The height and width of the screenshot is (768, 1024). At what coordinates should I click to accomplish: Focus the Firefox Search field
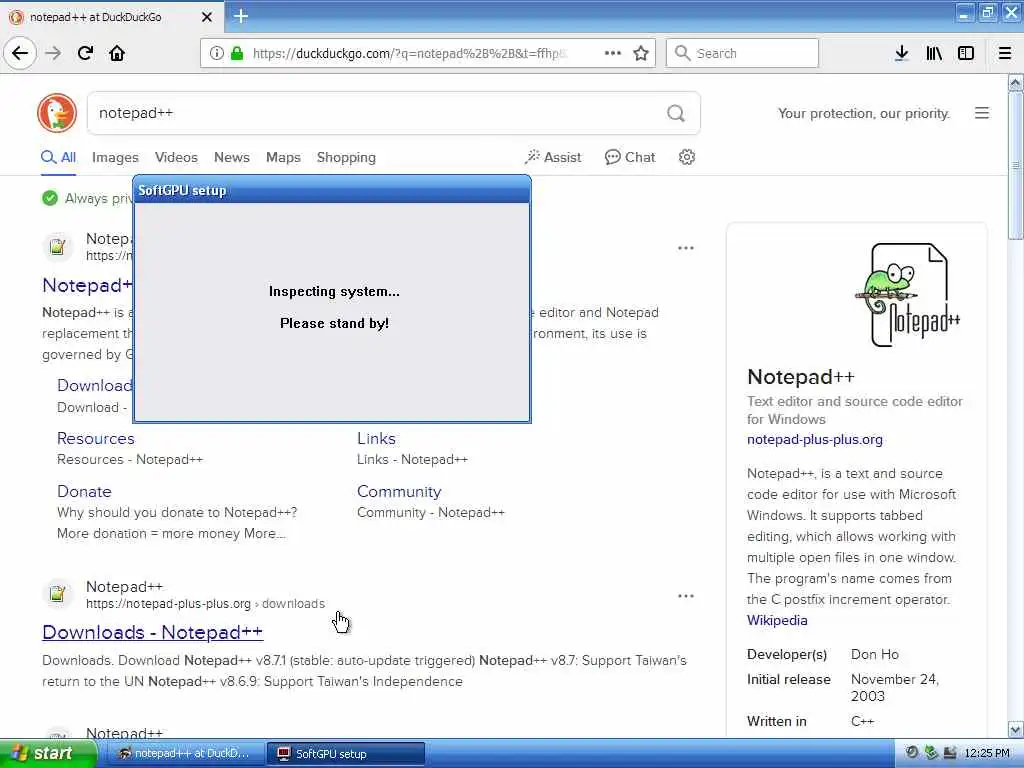(743, 53)
